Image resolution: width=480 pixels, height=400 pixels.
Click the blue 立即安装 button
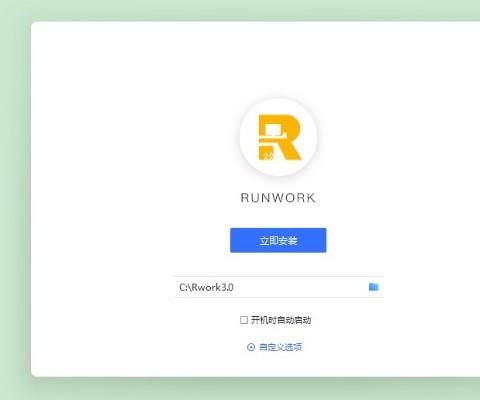pyautogui.click(x=278, y=240)
